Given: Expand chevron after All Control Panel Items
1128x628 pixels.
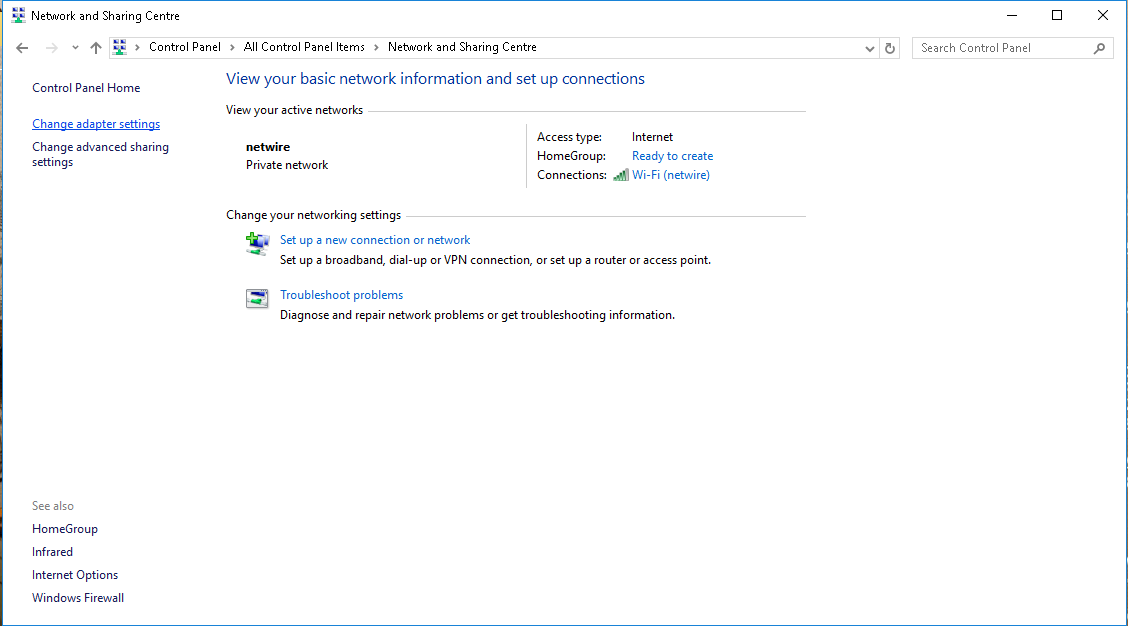Looking at the screenshot, I should click(x=376, y=47).
